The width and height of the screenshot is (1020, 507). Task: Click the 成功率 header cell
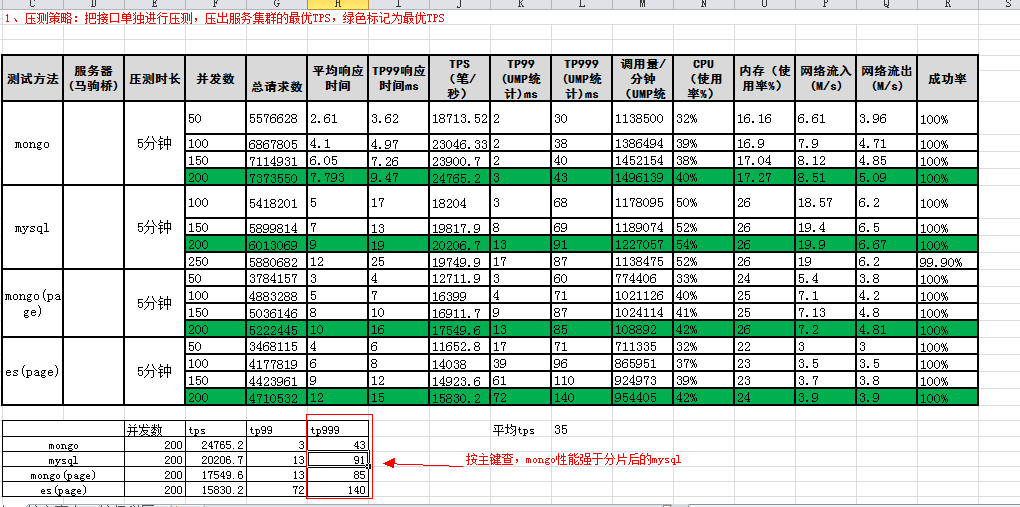coord(947,78)
